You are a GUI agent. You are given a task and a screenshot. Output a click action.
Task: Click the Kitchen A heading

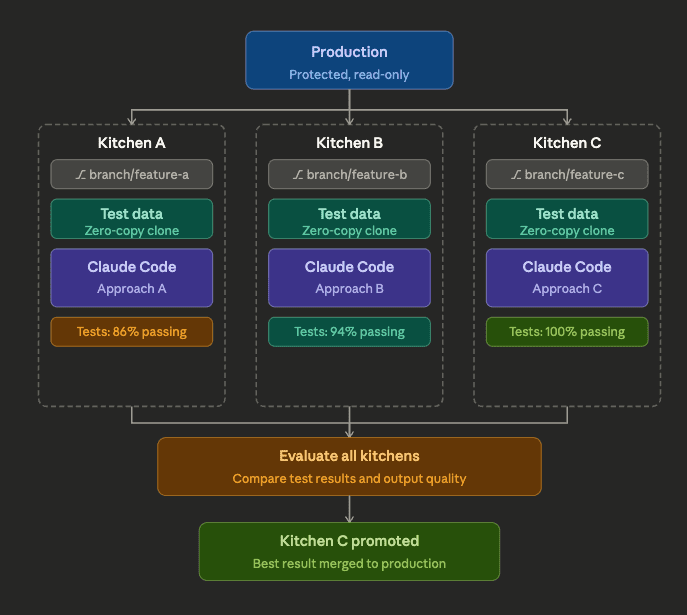click(132, 143)
